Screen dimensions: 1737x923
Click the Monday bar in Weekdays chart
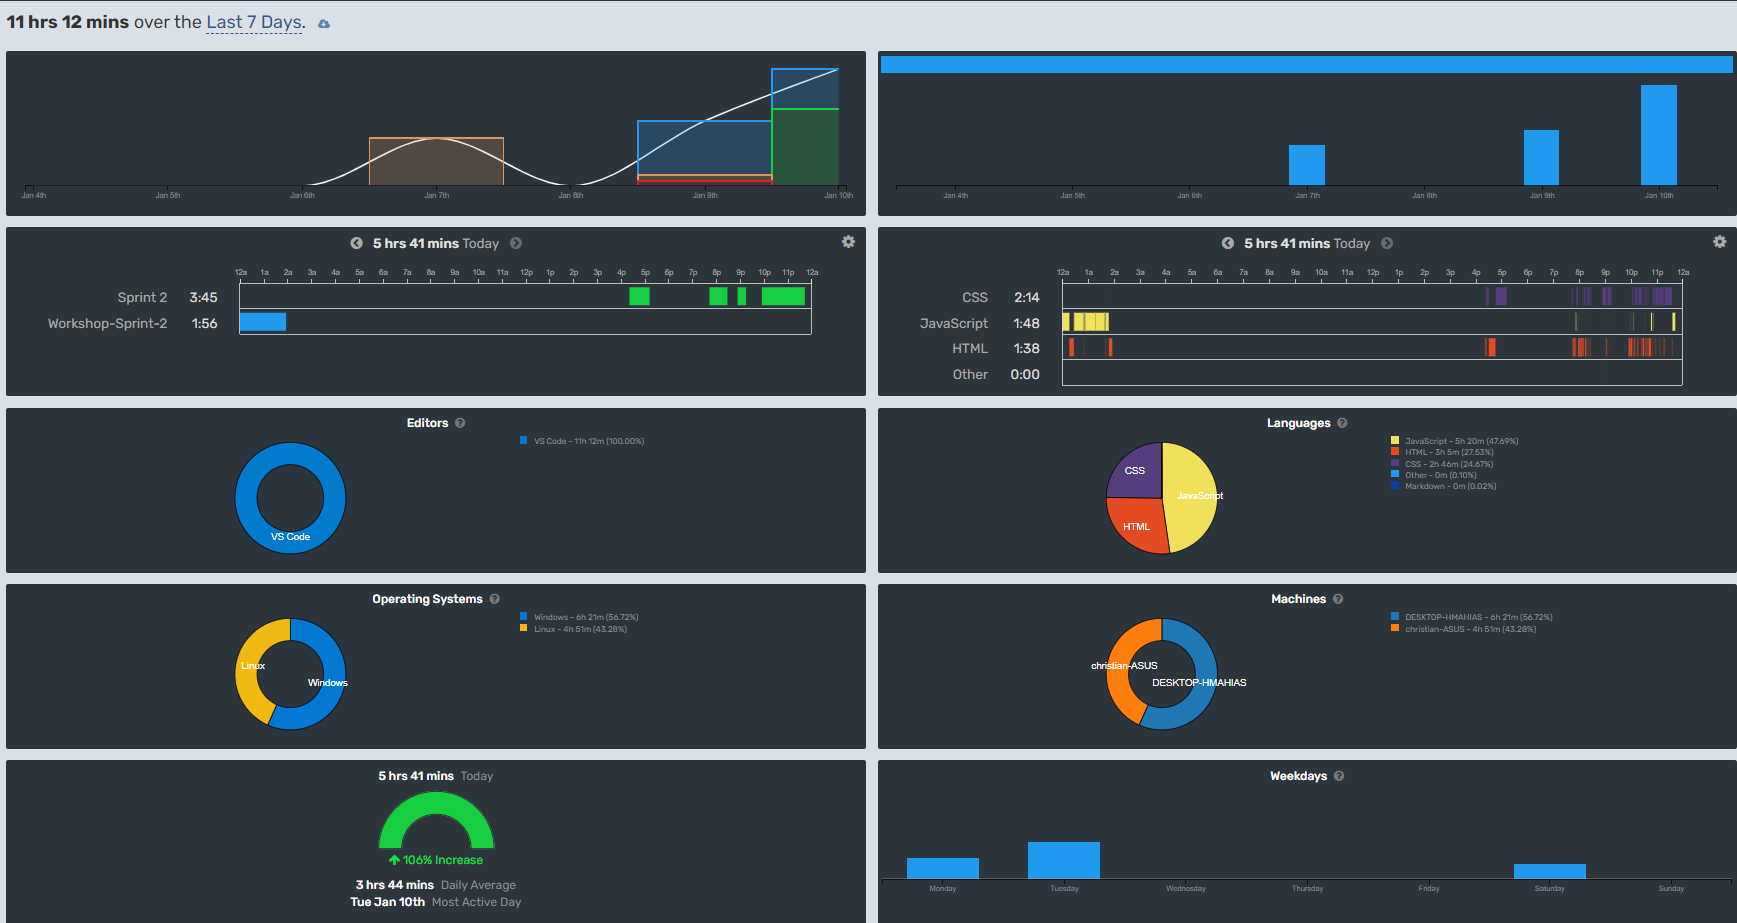943,868
